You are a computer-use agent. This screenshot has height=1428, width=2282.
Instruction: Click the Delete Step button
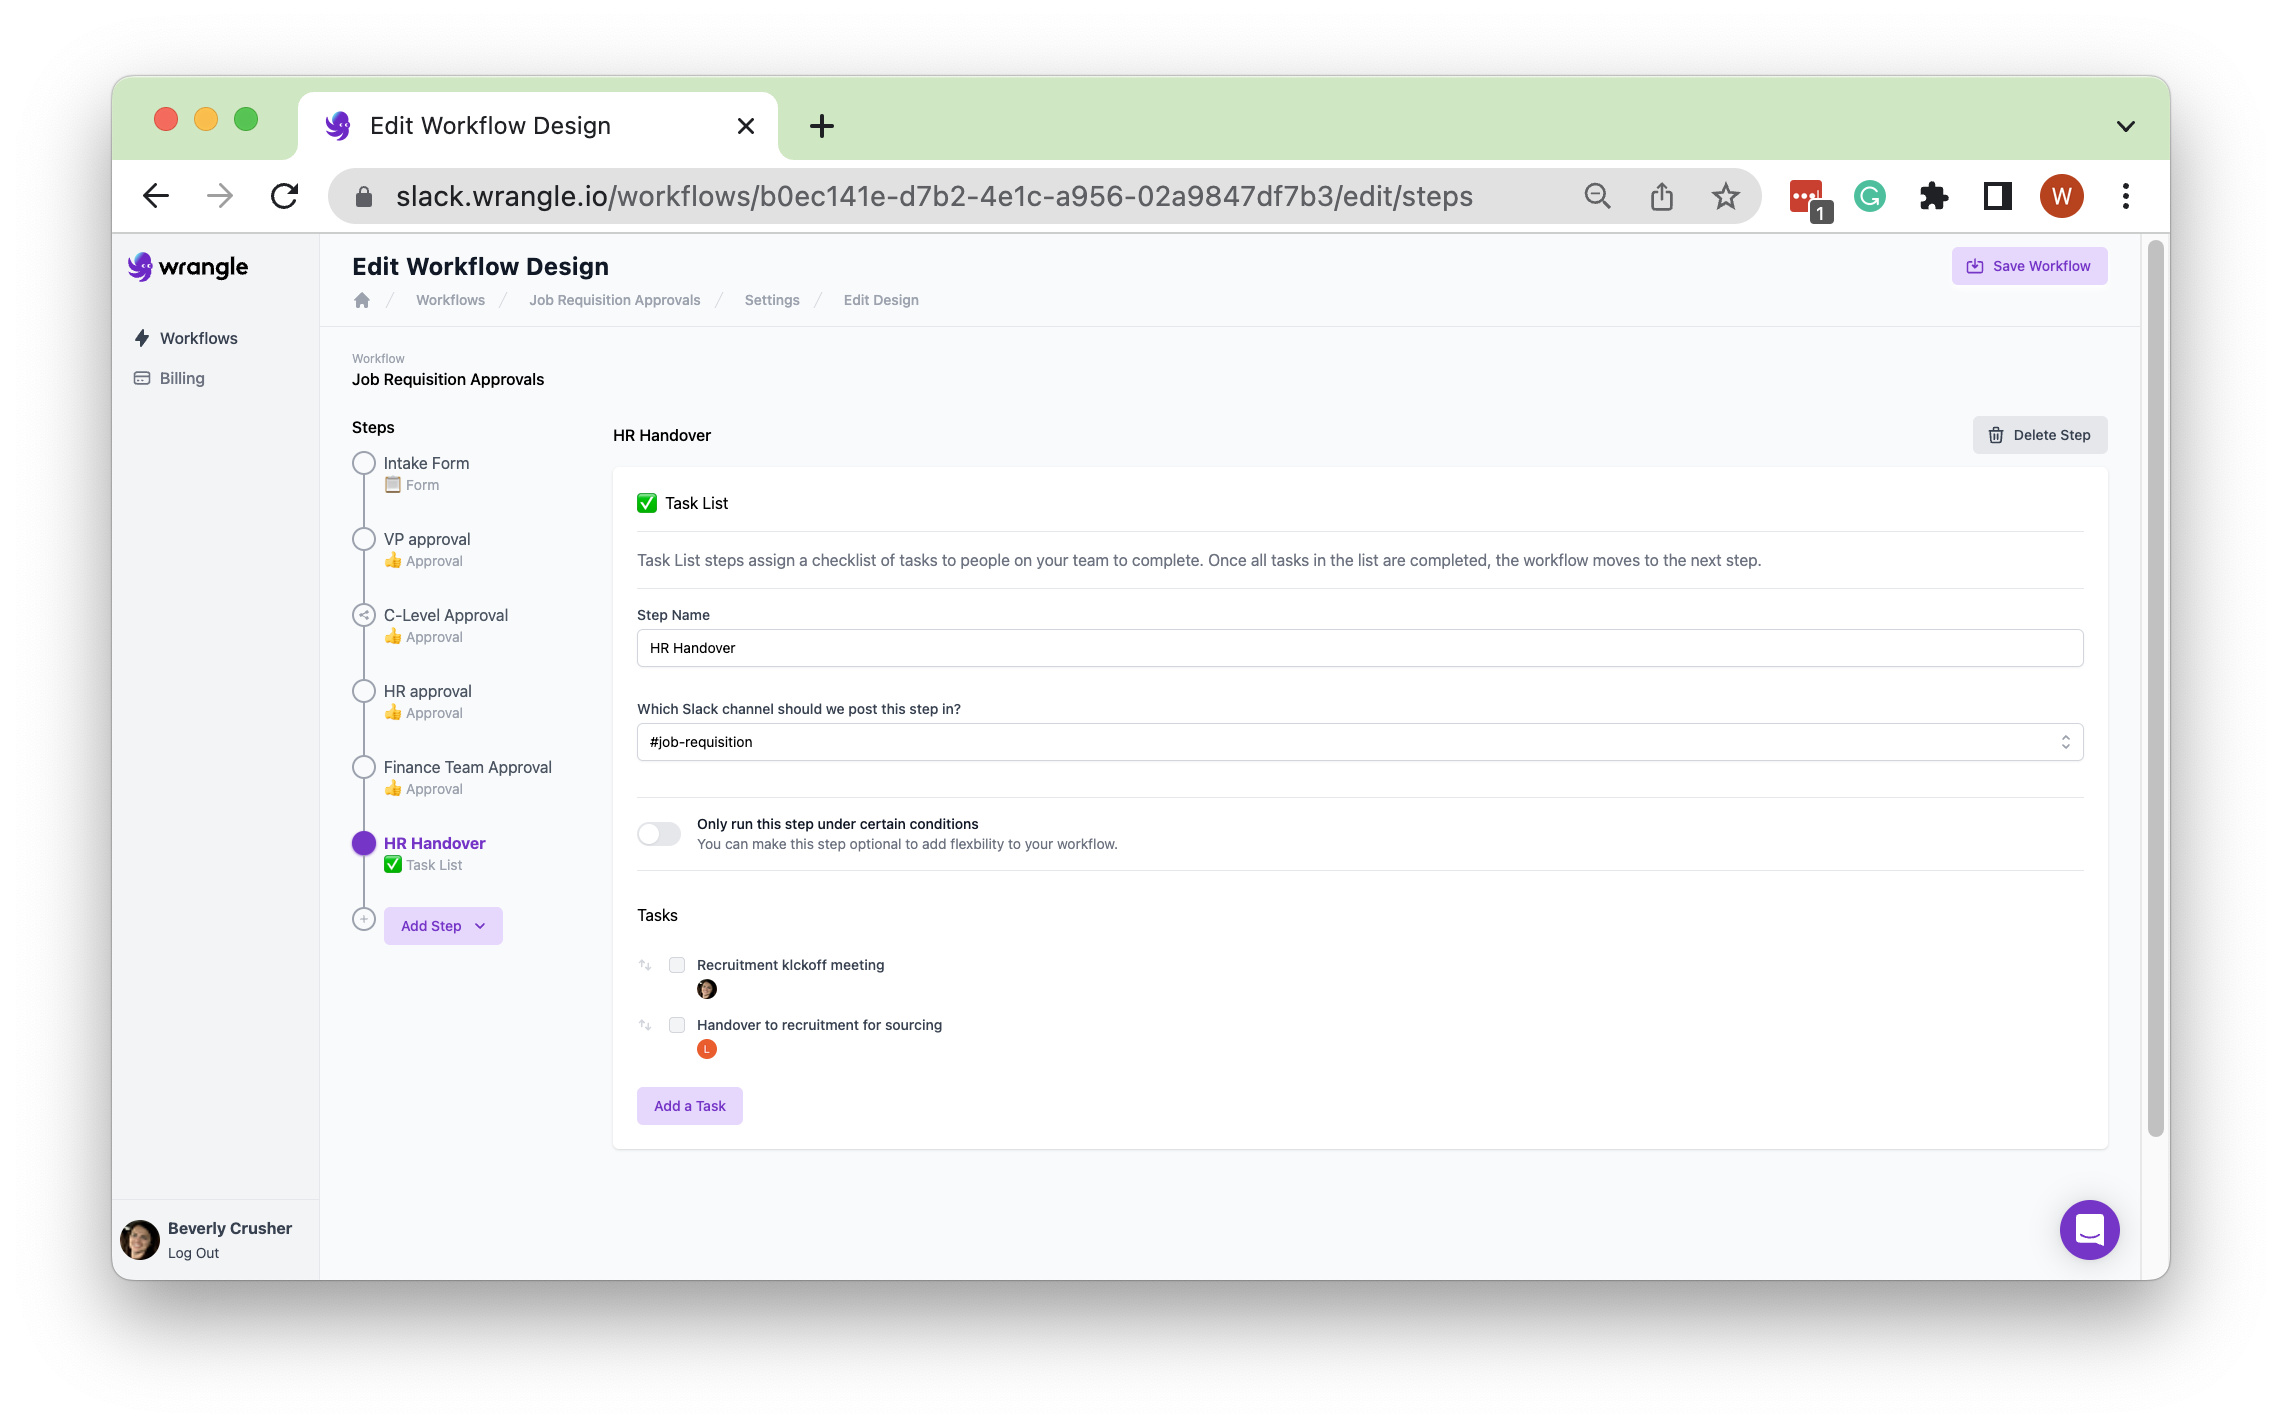click(x=2039, y=435)
